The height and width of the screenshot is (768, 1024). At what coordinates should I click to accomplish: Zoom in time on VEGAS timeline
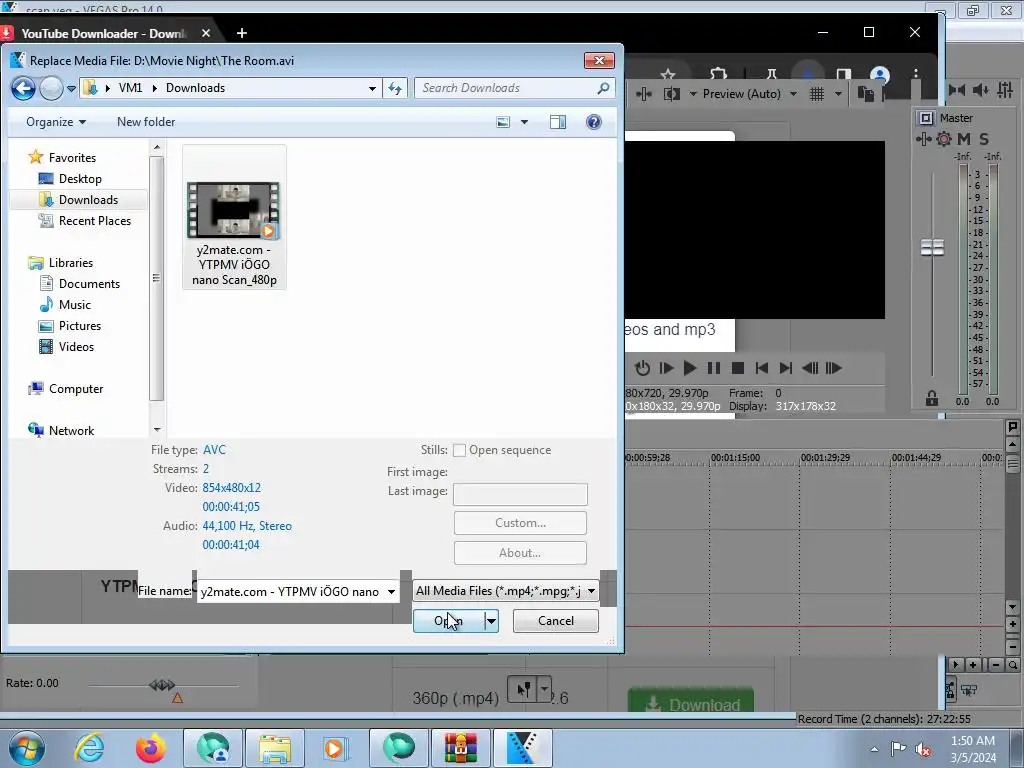972,665
